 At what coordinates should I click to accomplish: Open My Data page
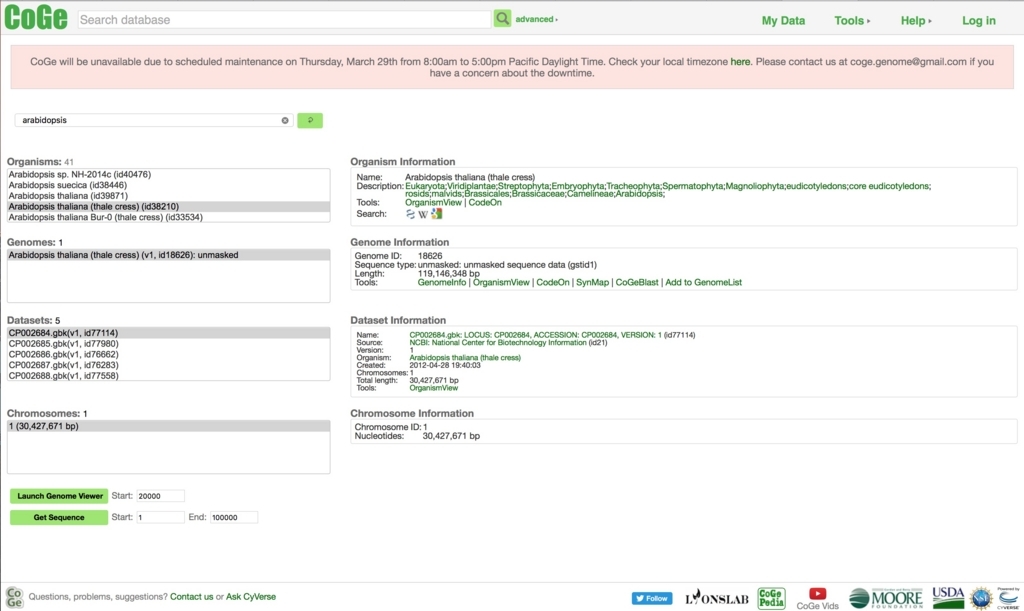coord(783,20)
